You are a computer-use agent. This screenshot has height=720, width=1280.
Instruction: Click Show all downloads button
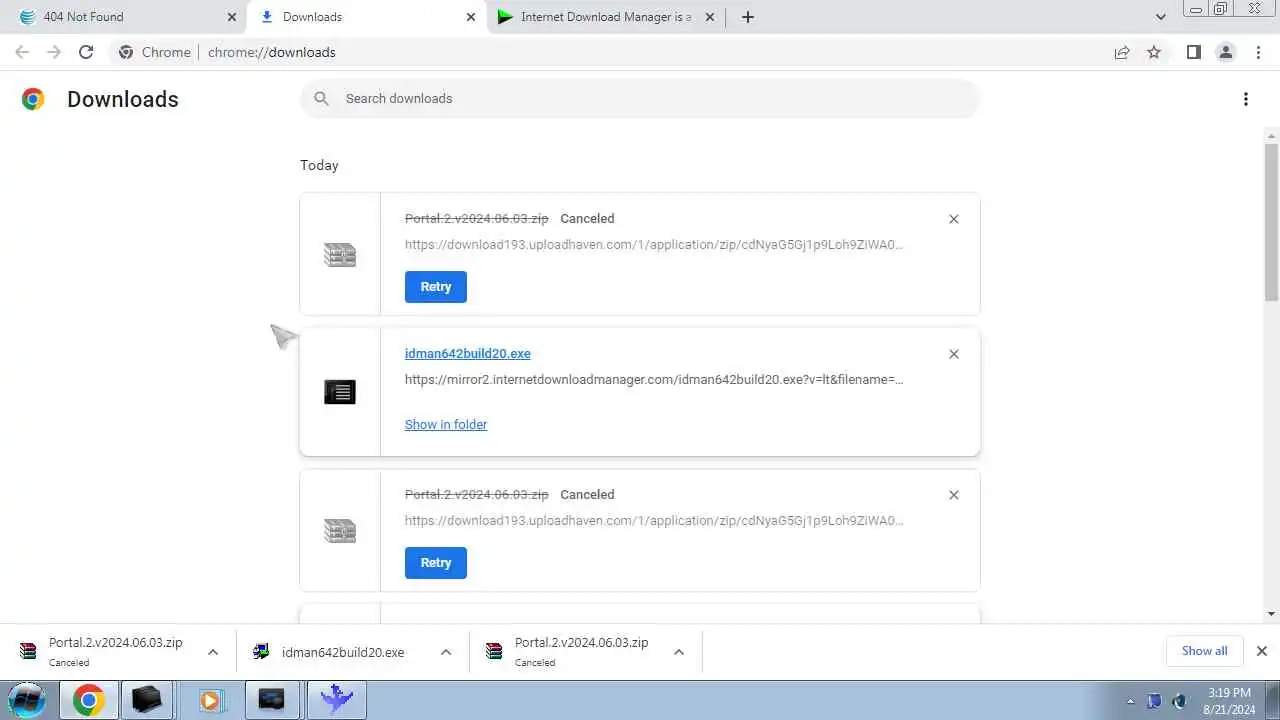pos(1205,651)
